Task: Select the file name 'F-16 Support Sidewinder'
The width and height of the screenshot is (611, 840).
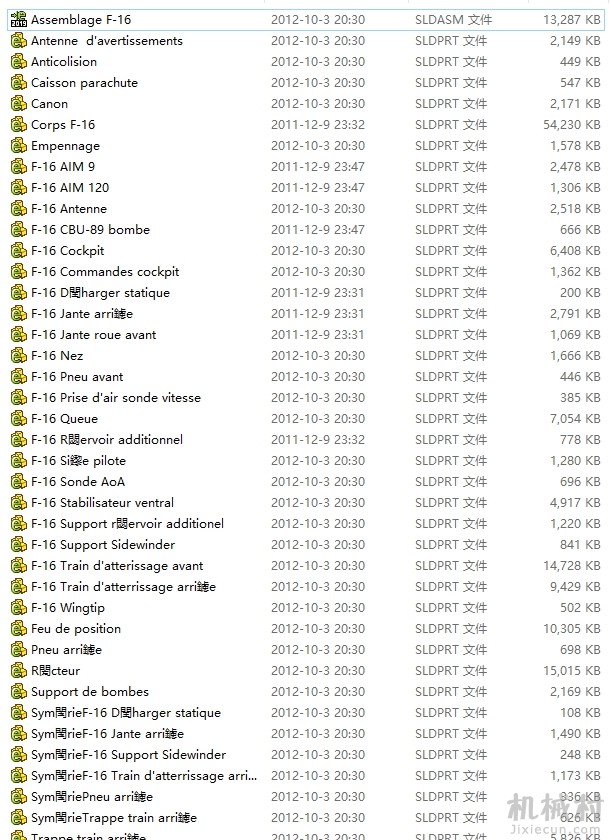Action: click(x=103, y=545)
